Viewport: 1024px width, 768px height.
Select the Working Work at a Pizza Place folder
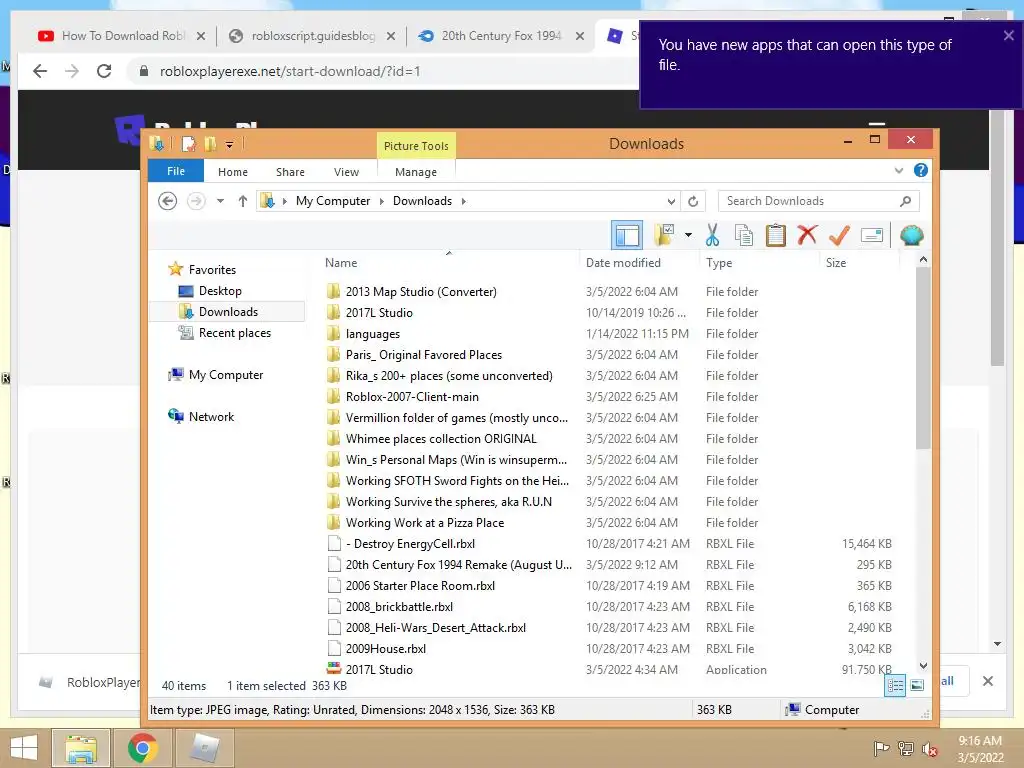coord(609,523)
